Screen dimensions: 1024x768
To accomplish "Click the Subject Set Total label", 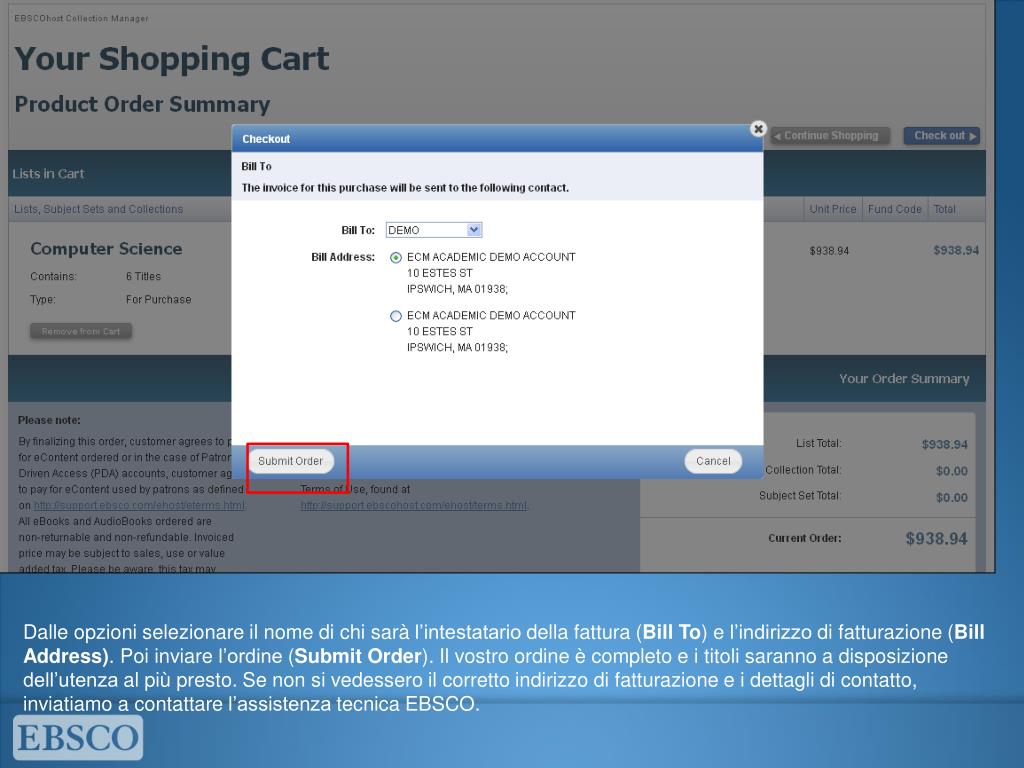I will pos(800,496).
